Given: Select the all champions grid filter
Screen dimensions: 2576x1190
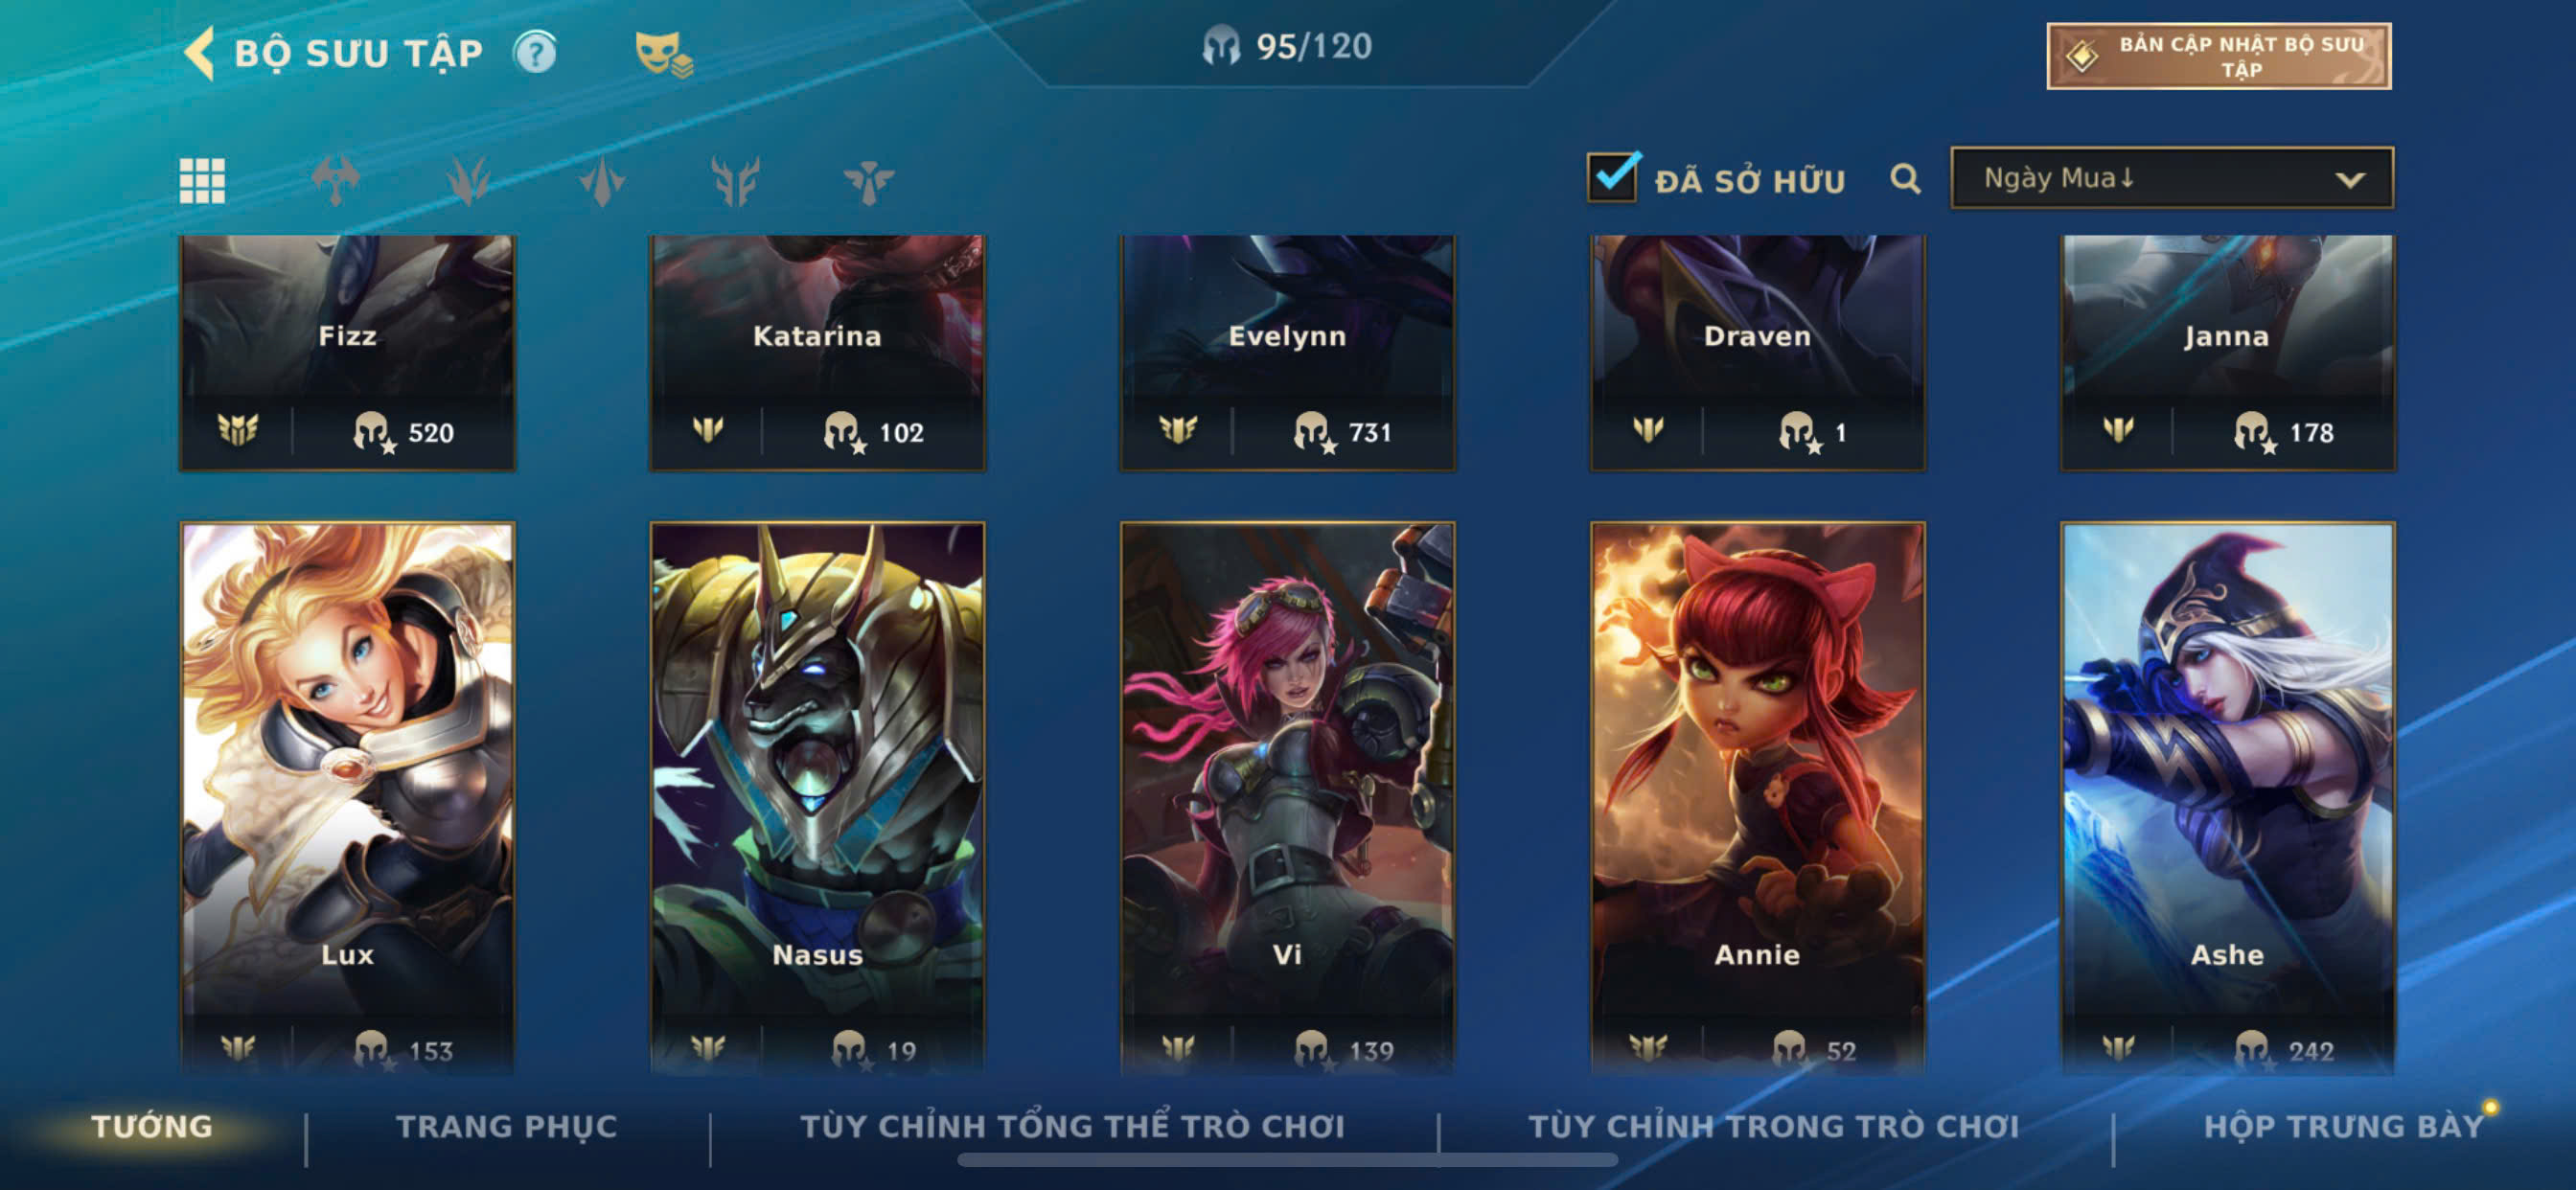Looking at the screenshot, I should click(x=202, y=181).
